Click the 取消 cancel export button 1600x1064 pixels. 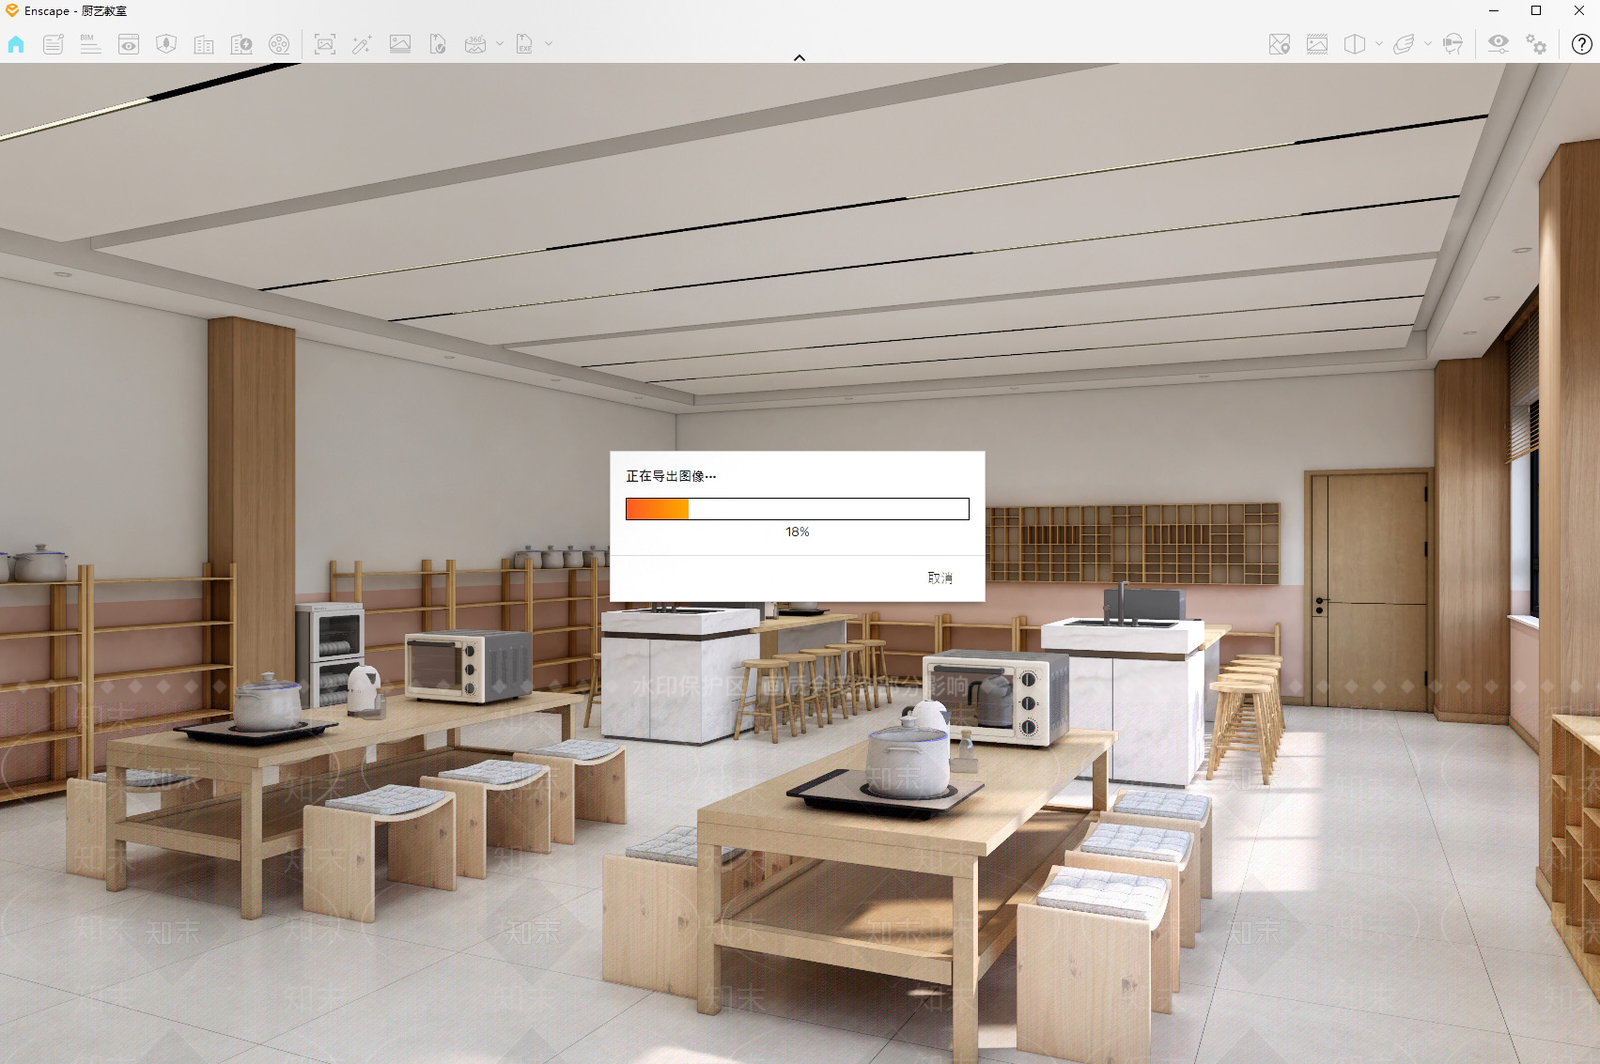(940, 578)
